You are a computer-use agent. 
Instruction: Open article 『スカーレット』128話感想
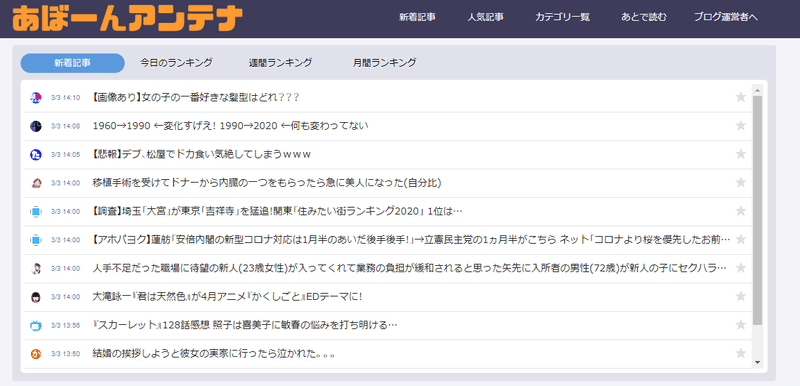pyautogui.click(x=245, y=325)
